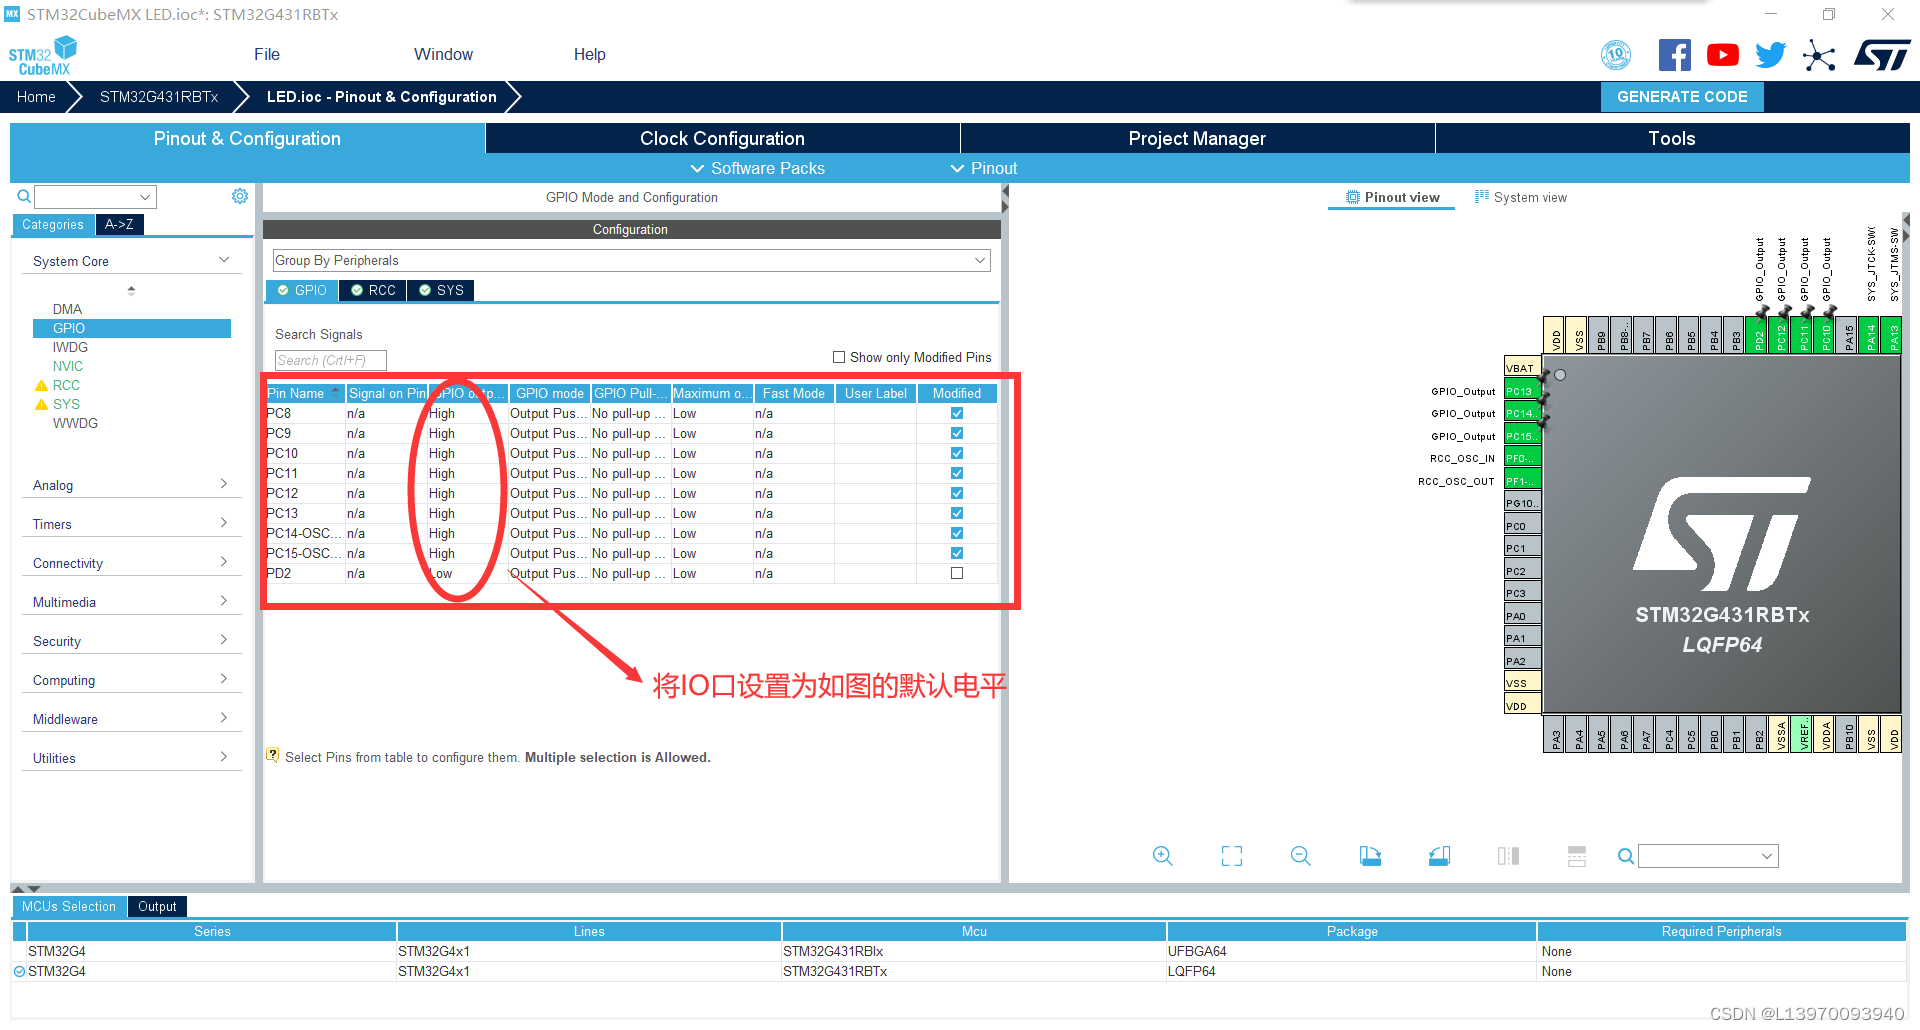Fit chip view to screen
The width and height of the screenshot is (1920, 1030).
coord(1232,856)
